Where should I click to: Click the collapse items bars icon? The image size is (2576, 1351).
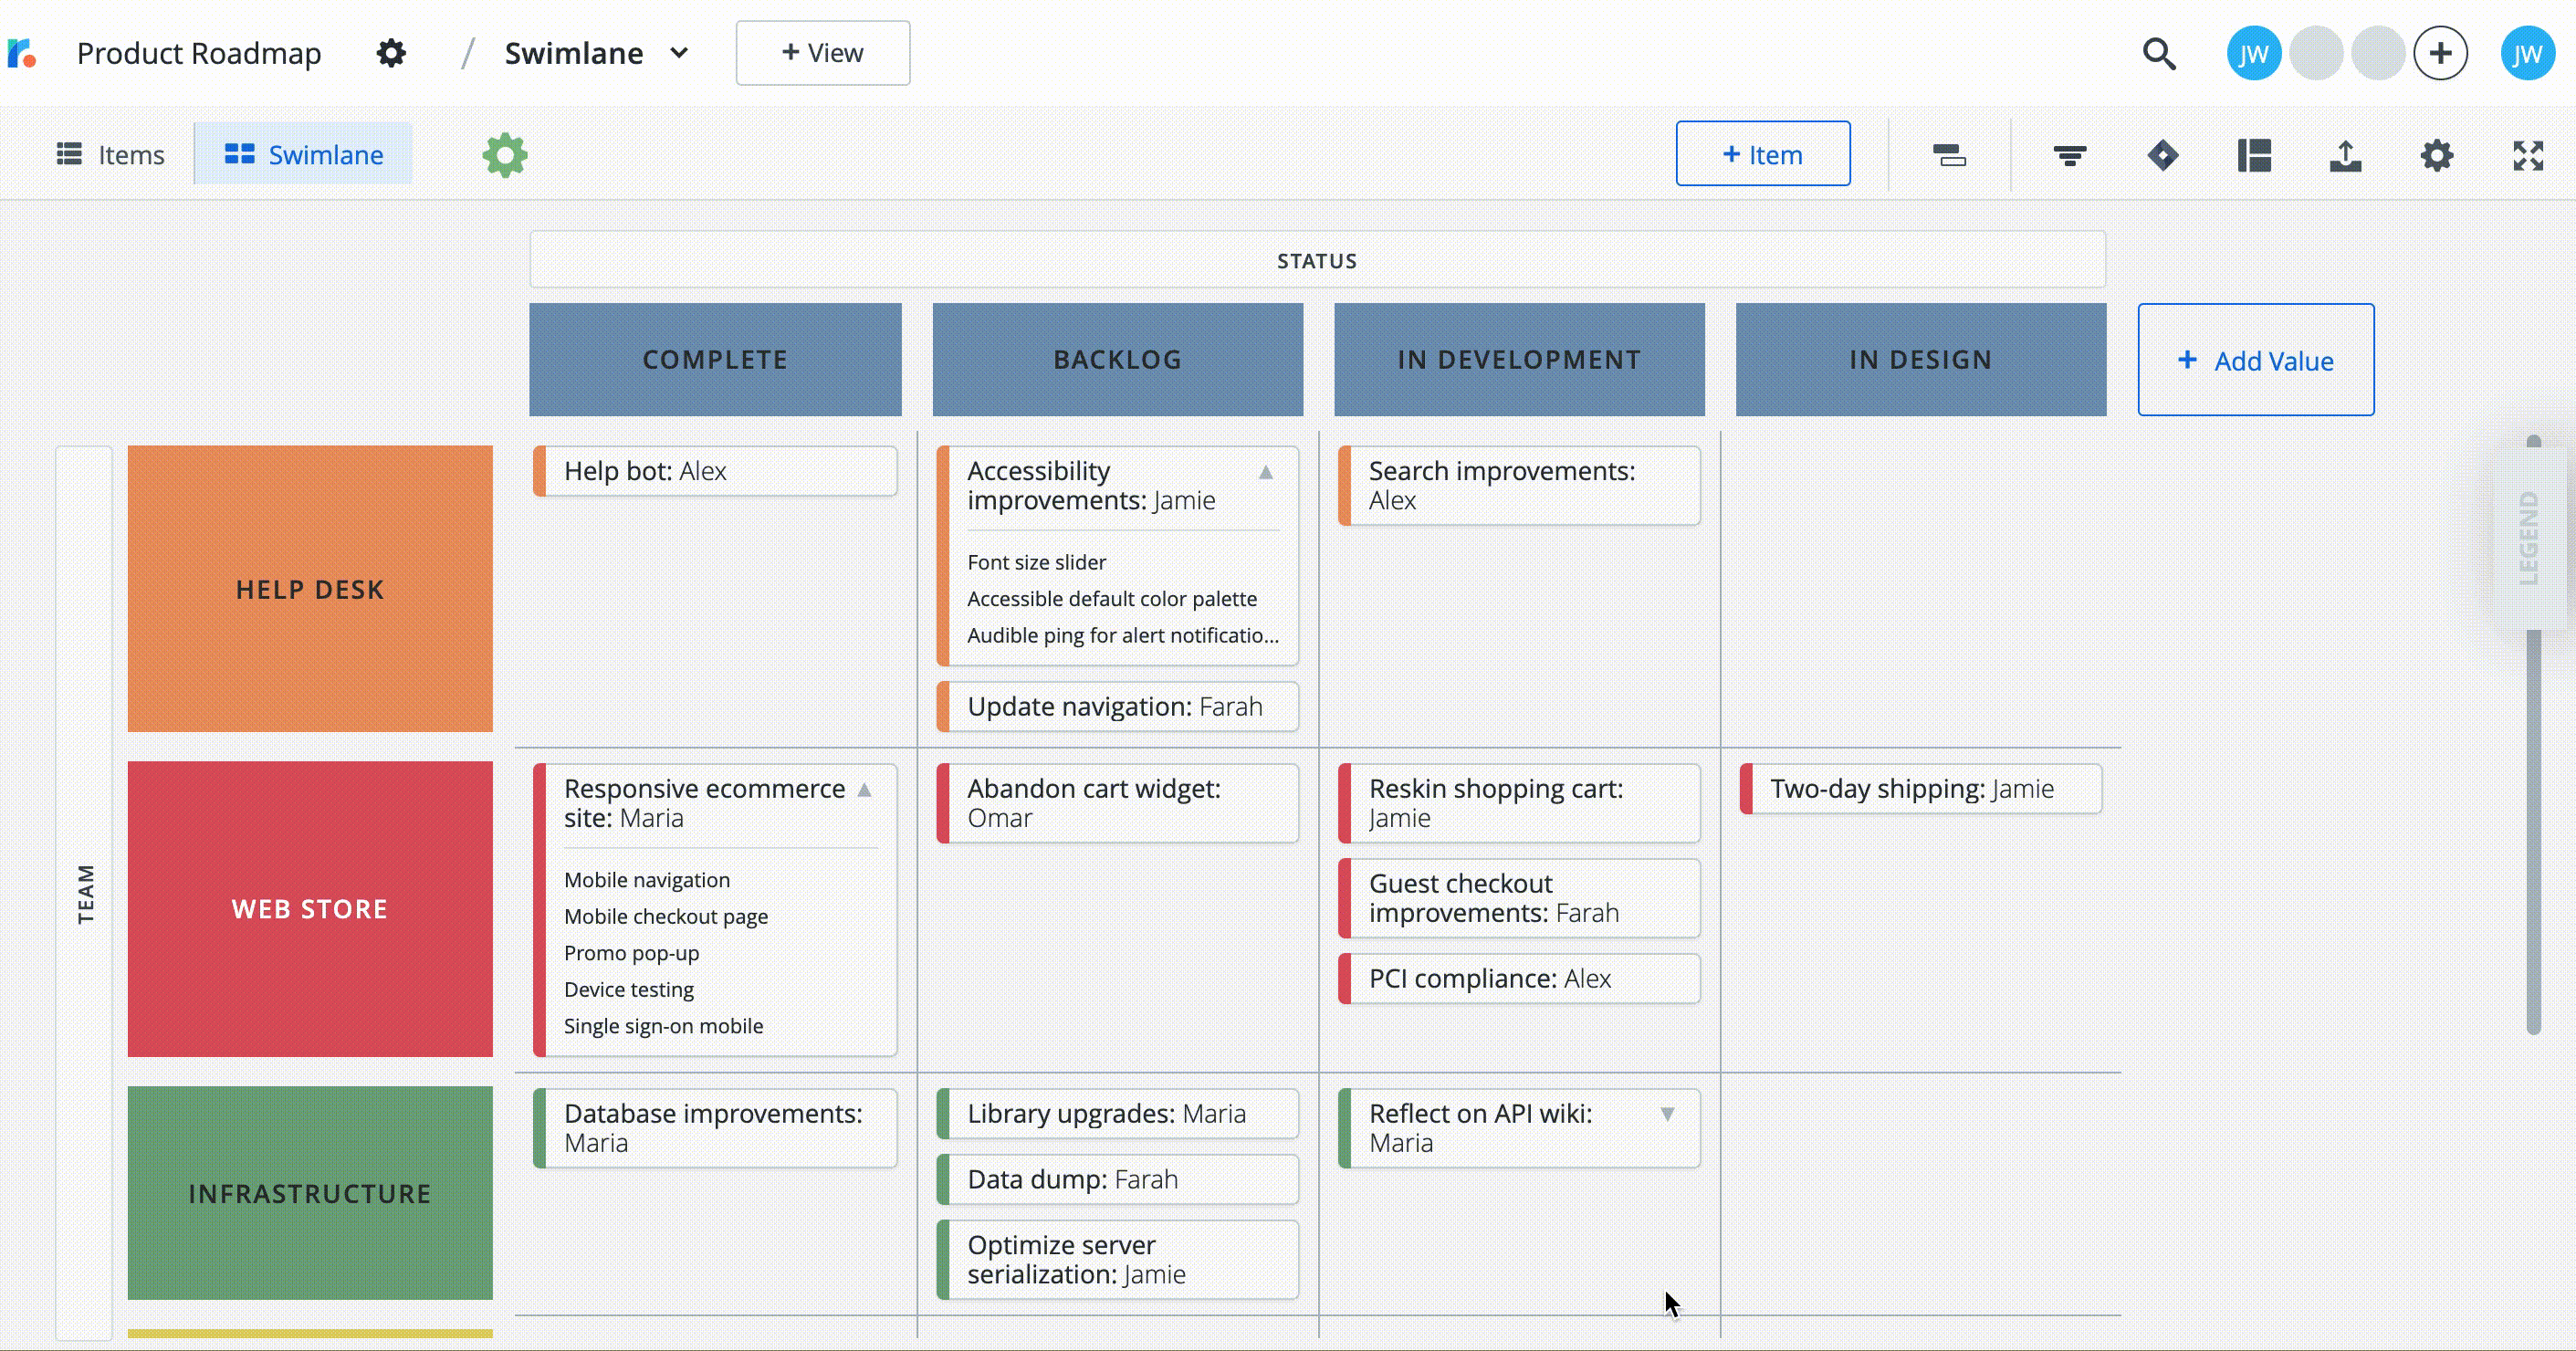coord(1949,155)
